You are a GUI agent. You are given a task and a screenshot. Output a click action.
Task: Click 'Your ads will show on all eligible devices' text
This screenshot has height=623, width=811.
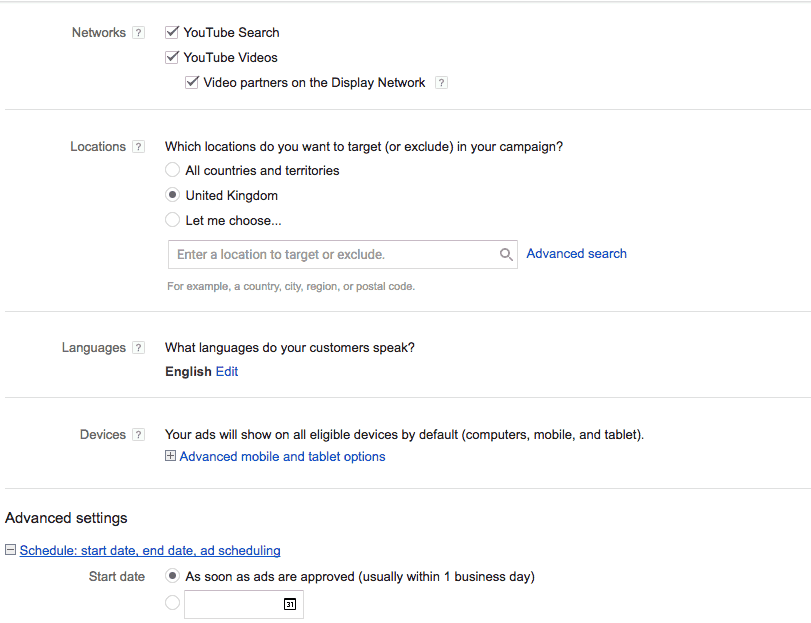point(404,435)
